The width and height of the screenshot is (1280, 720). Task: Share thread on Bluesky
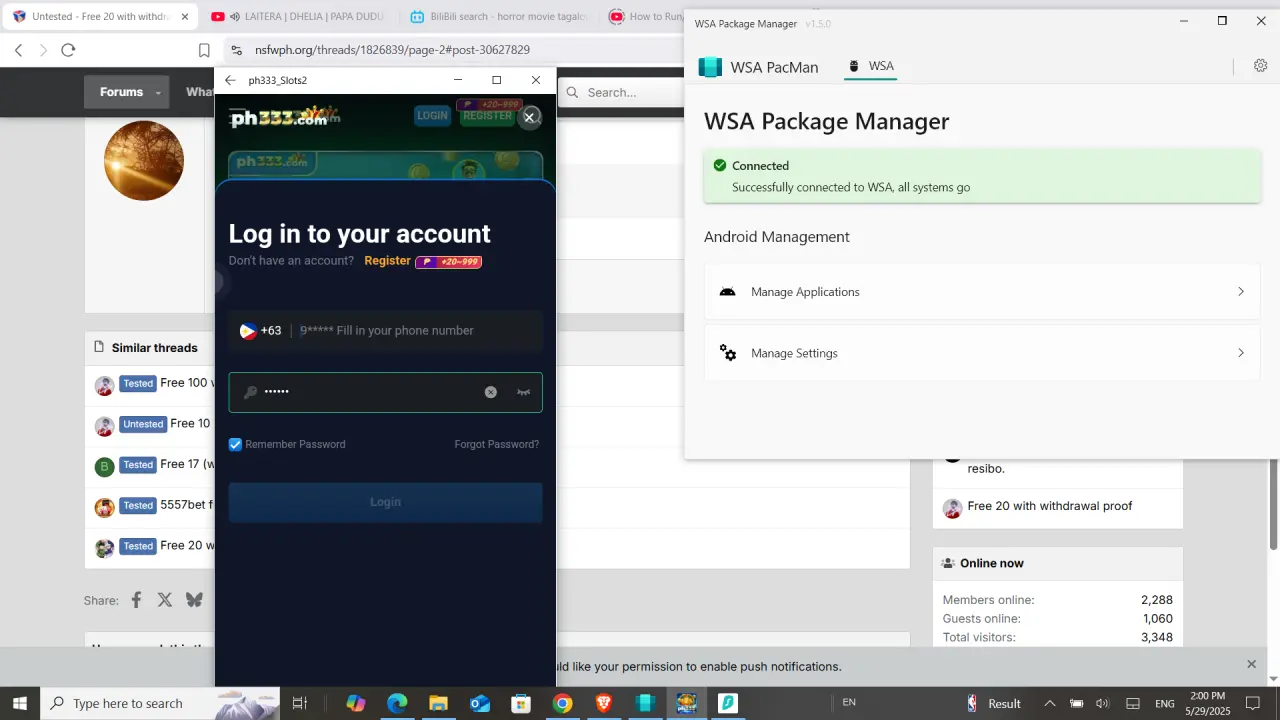pyautogui.click(x=194, y=600)
